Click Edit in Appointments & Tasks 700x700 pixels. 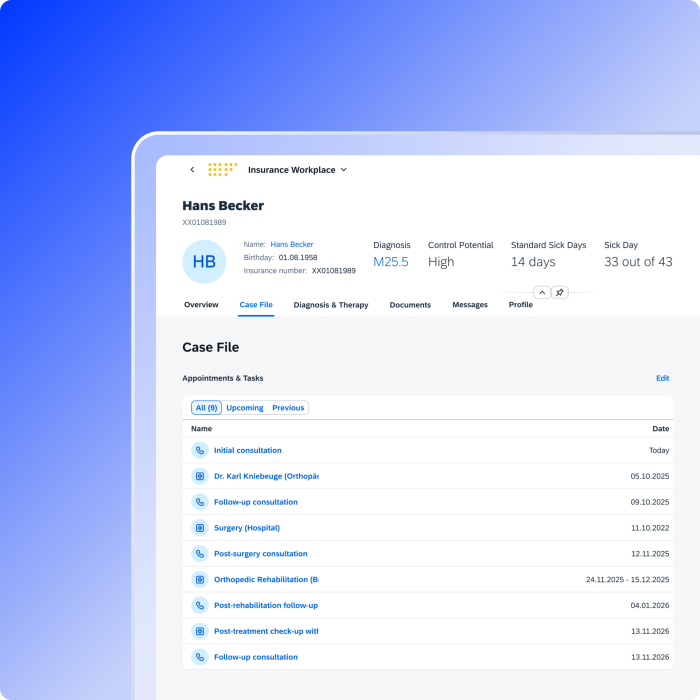pyautogui.click(x=662, y=379)
